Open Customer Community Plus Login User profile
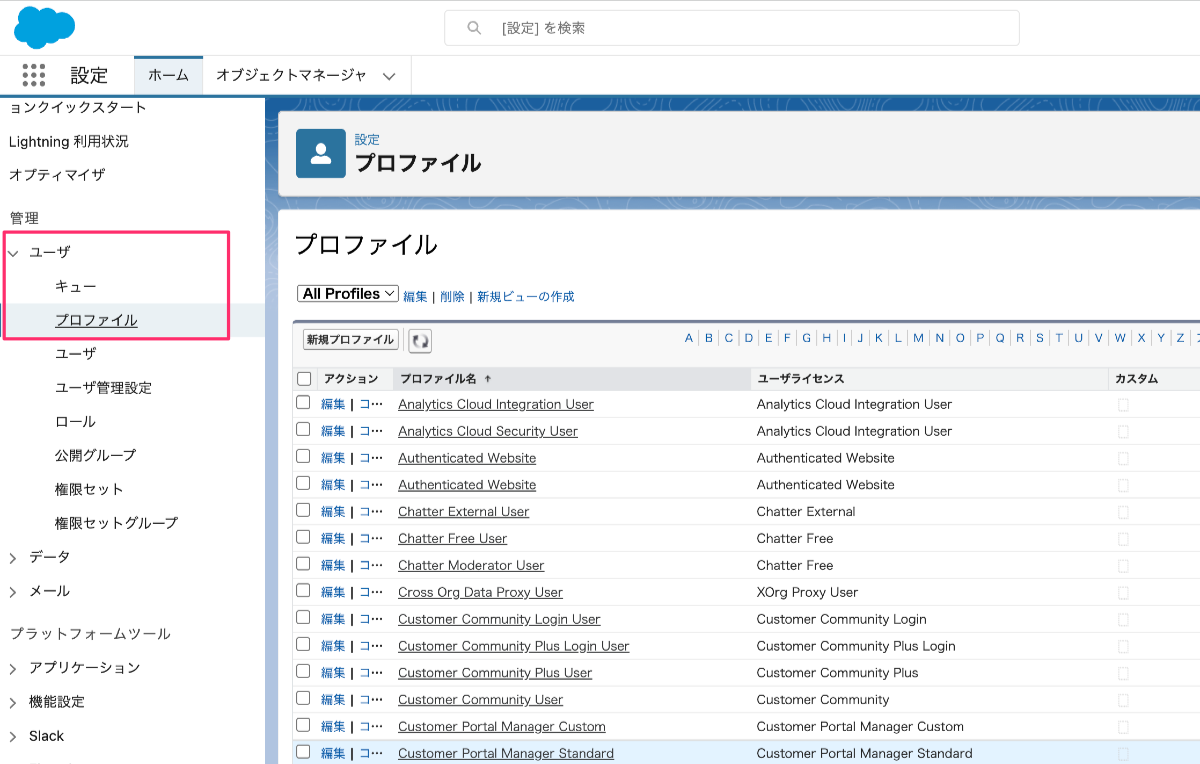Viewport: 1200px width, 764px height. (x=514, y=646)
